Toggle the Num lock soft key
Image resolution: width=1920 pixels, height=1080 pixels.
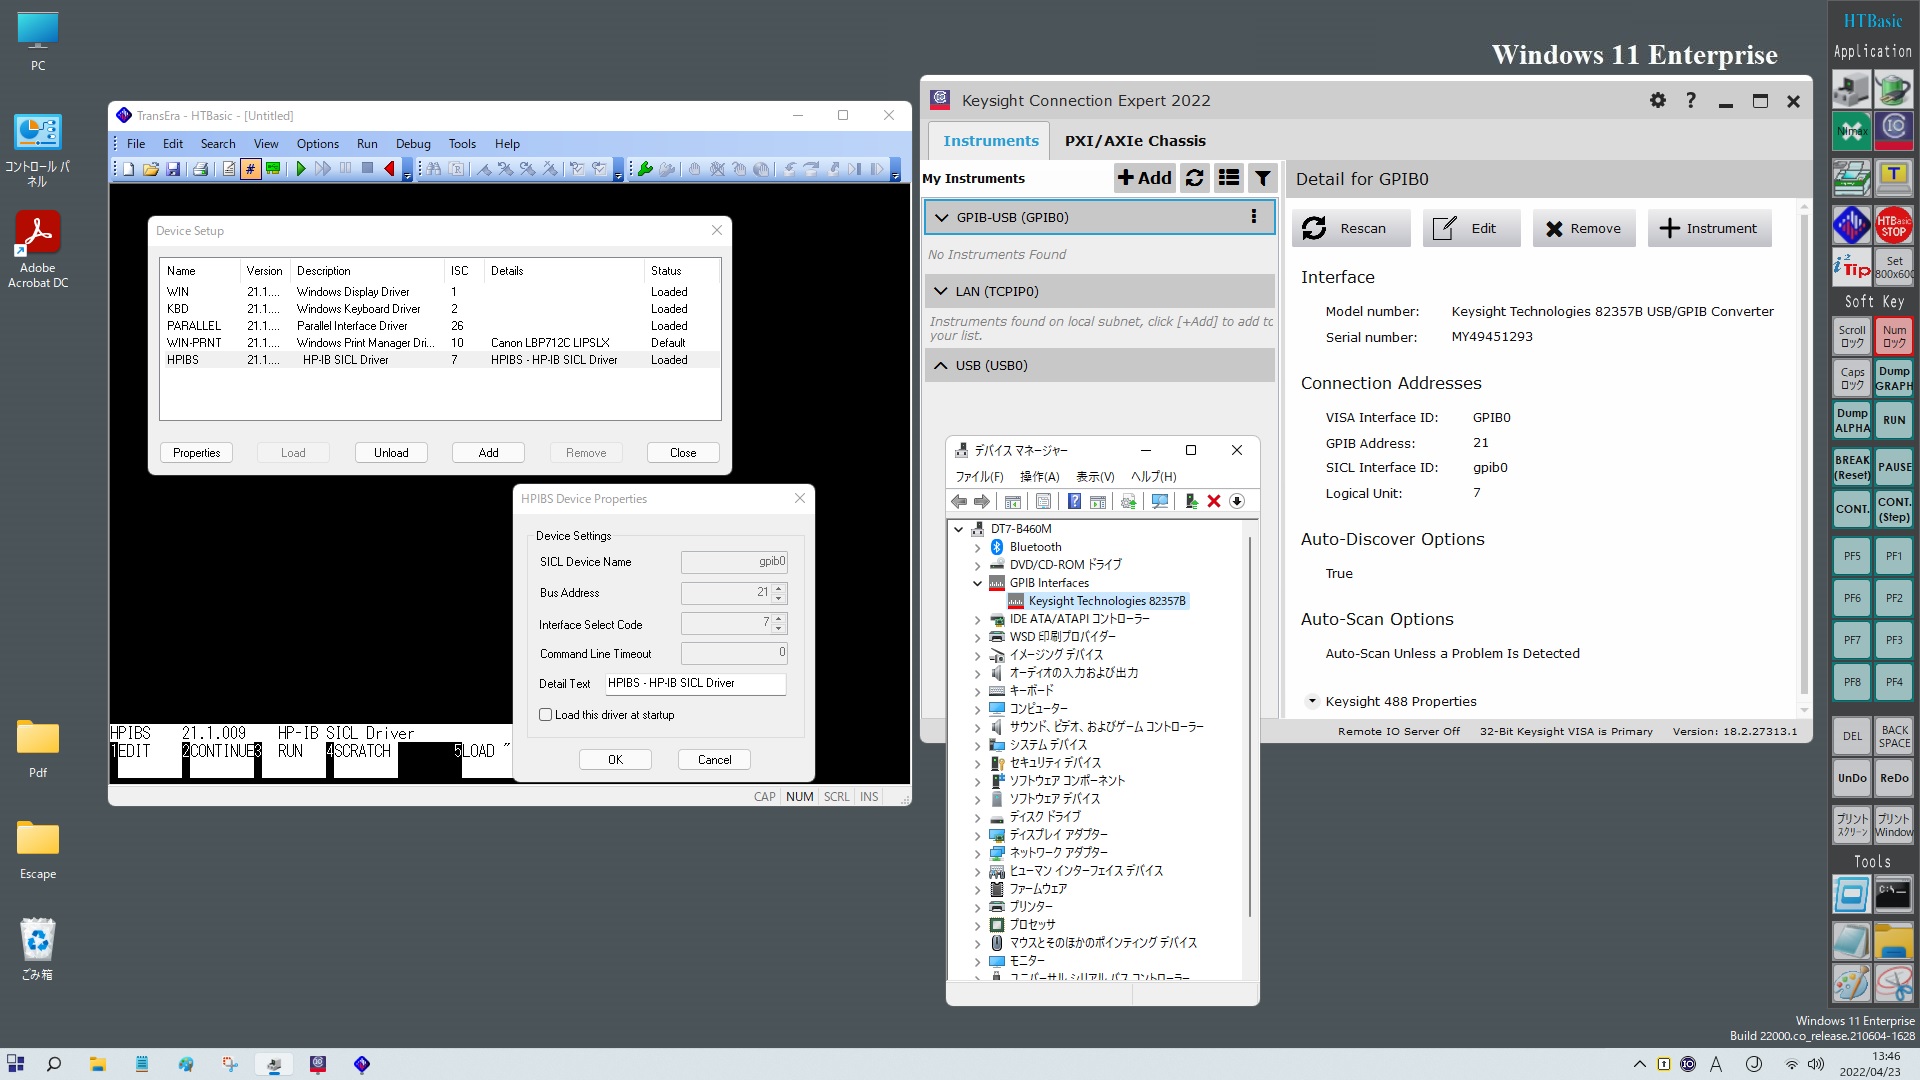[1893, 336]
